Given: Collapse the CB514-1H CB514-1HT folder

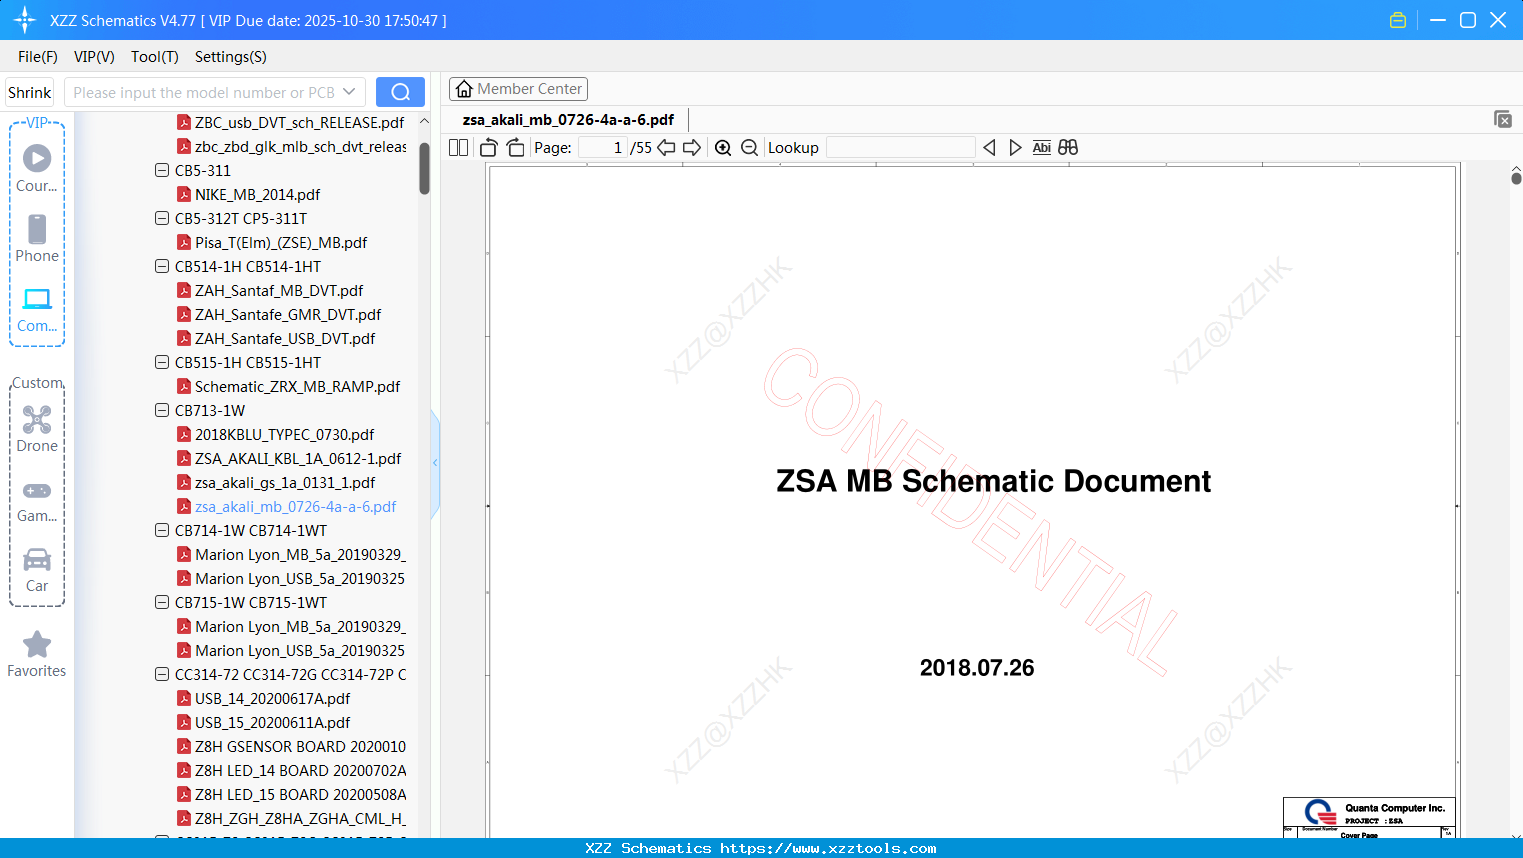Looking at the screenshot, I should 162,266.
